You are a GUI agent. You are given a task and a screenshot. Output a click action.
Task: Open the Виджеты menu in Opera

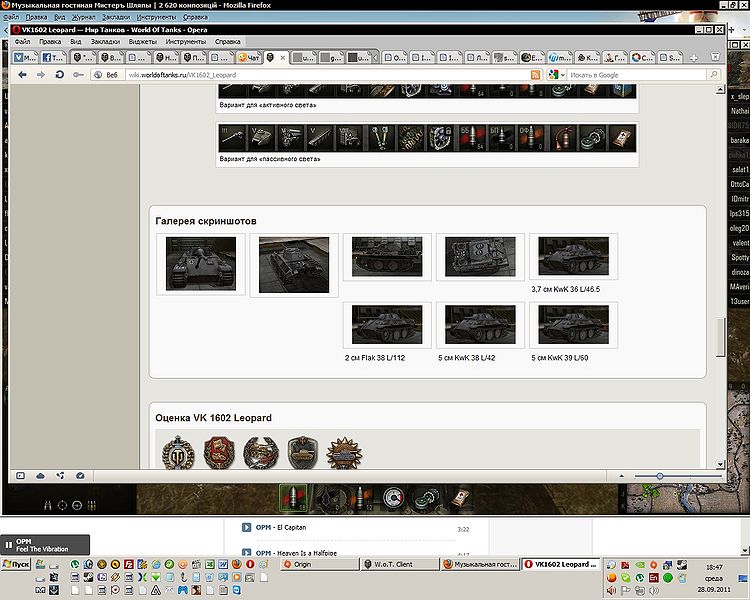pyautogui.click(x=143, y=42)
